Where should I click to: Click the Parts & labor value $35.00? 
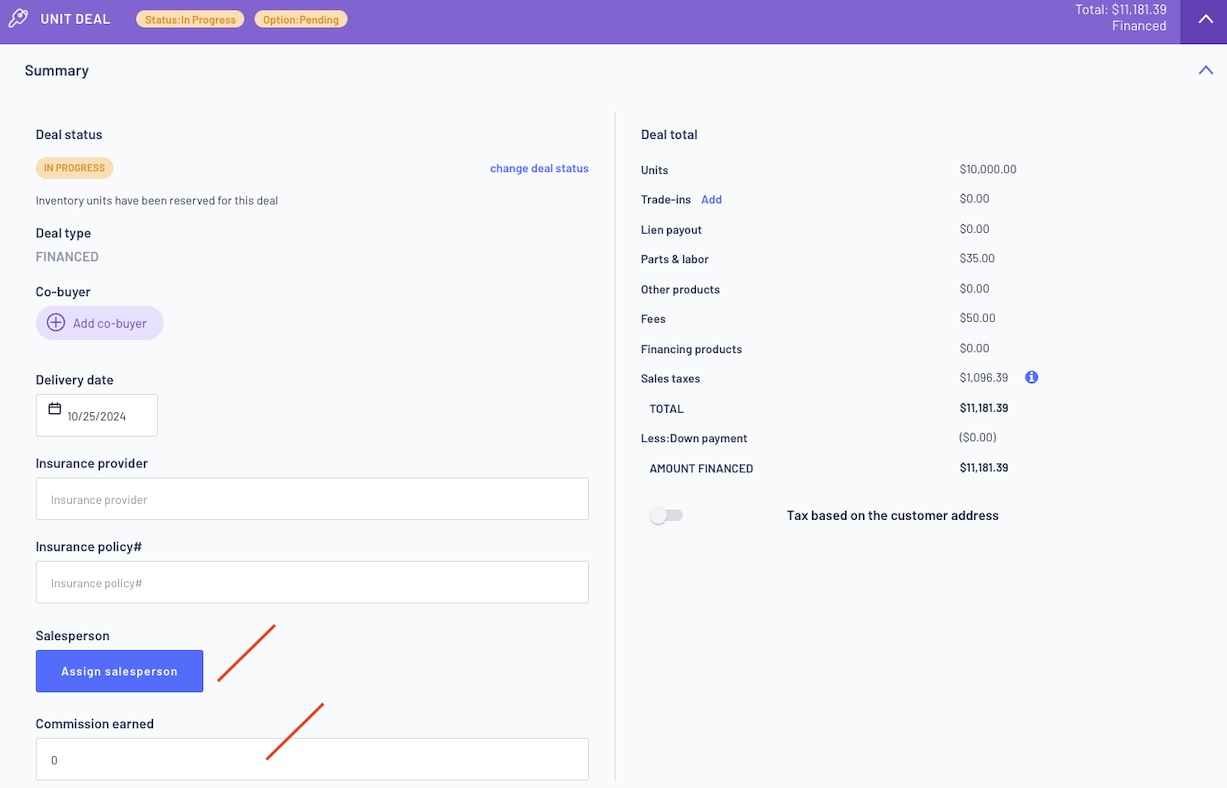977,258
